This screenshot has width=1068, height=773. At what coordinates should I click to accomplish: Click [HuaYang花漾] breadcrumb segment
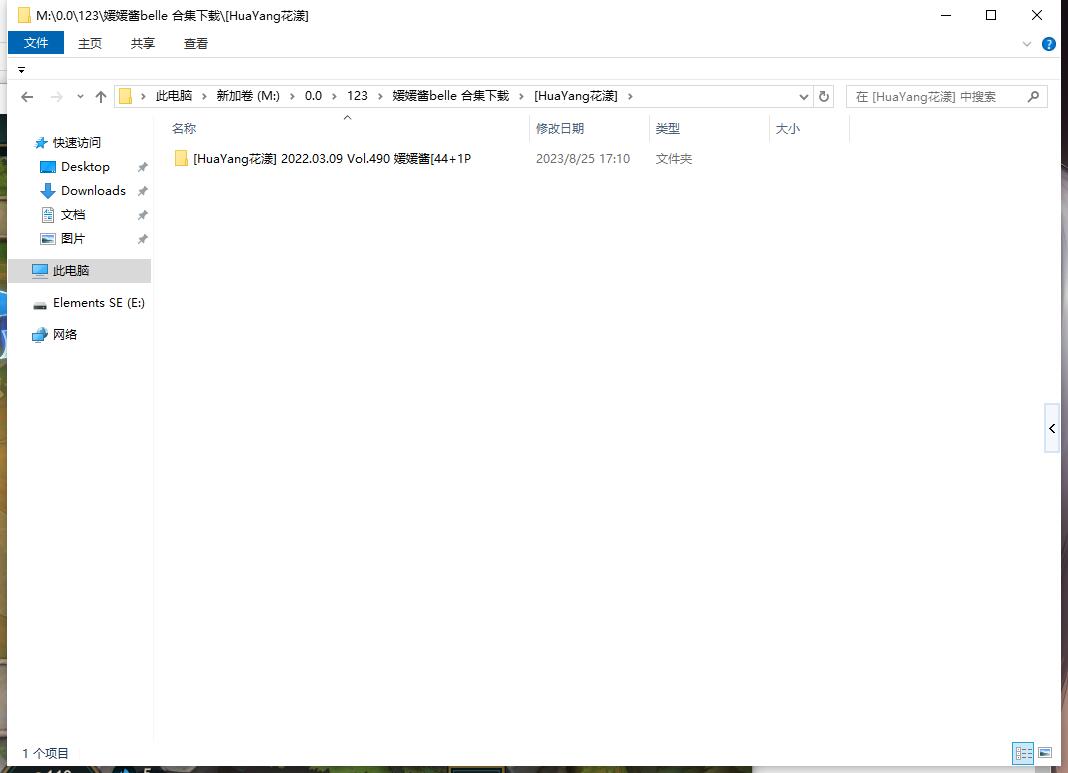click(576, 96)
